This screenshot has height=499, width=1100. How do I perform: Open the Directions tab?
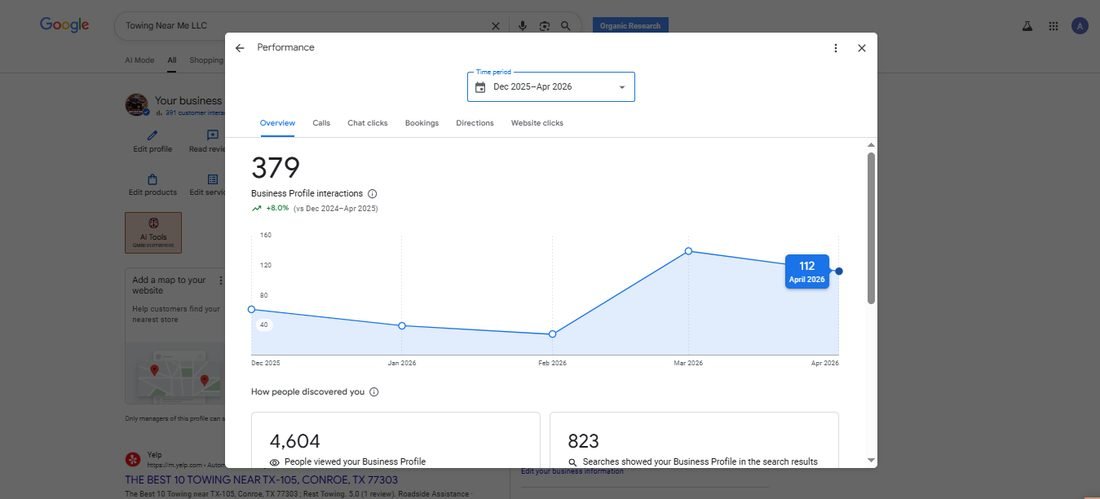pyautogui.click(x=475, y=123)
